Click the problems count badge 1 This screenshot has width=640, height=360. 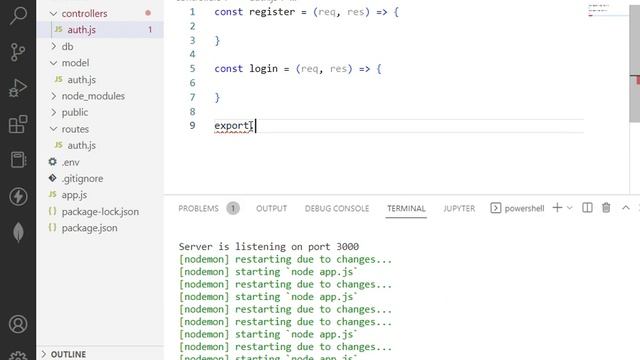[233, 209]
